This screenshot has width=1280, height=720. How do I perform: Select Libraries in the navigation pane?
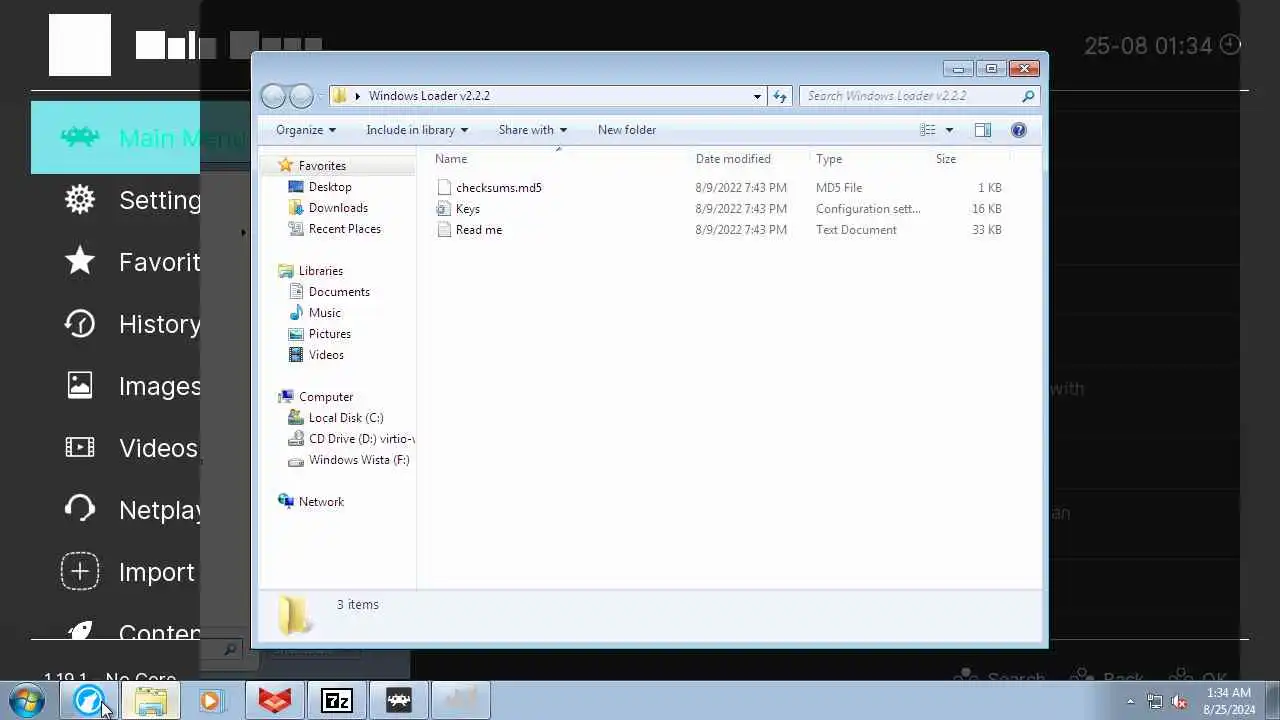321,271
